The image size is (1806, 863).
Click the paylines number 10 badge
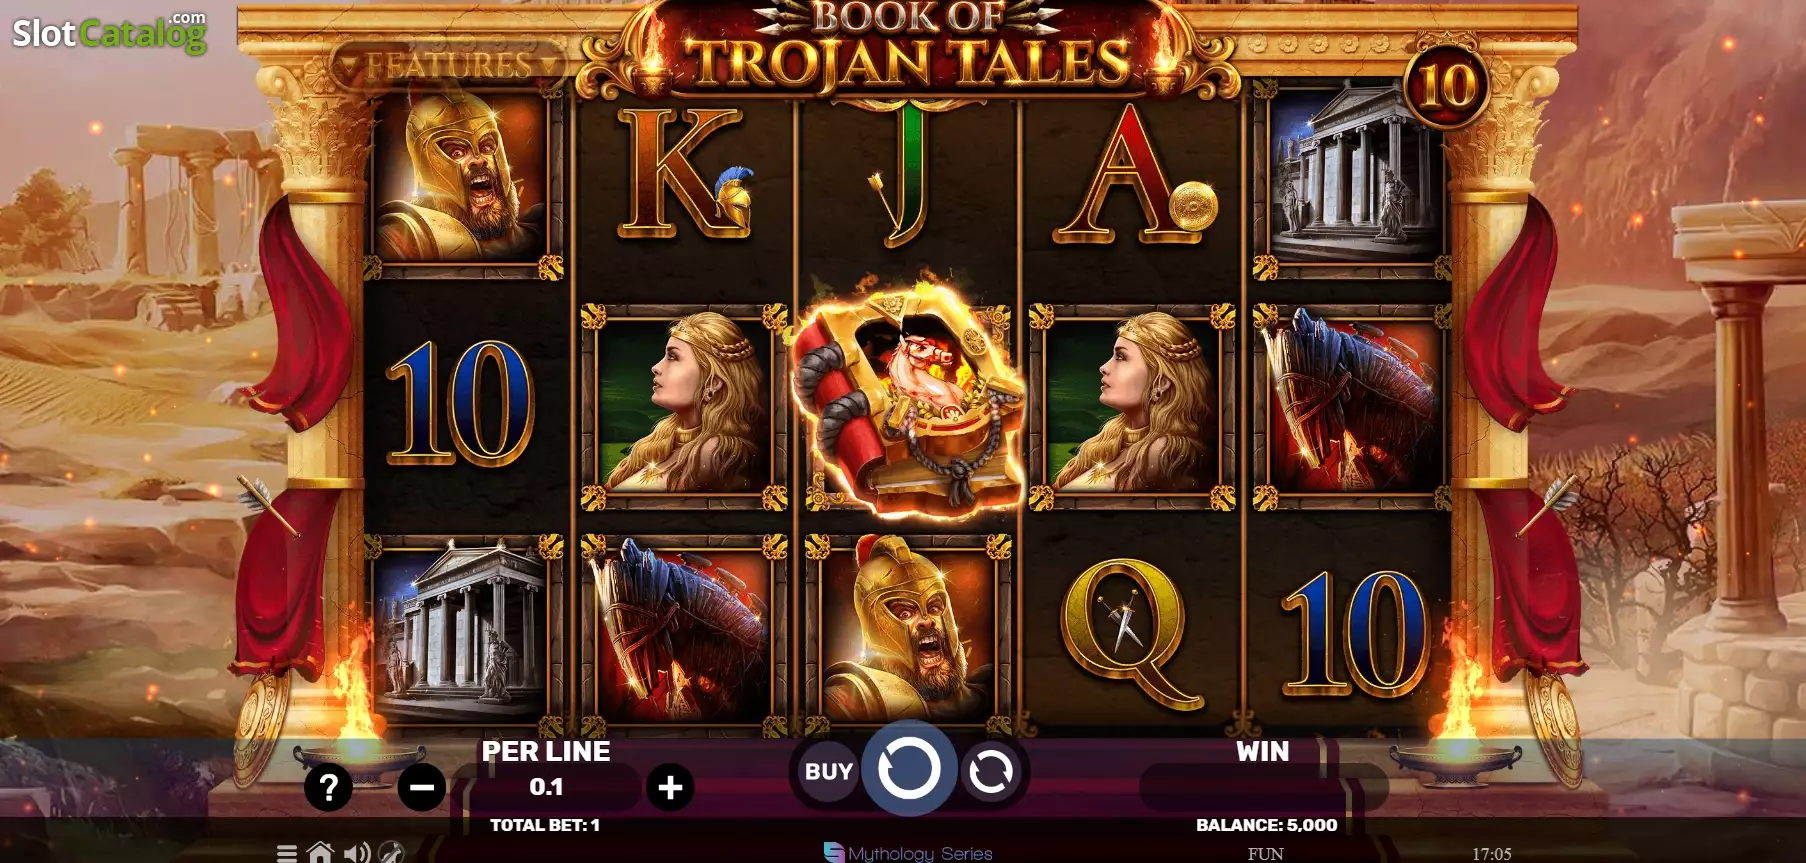tap(1446, 86)
